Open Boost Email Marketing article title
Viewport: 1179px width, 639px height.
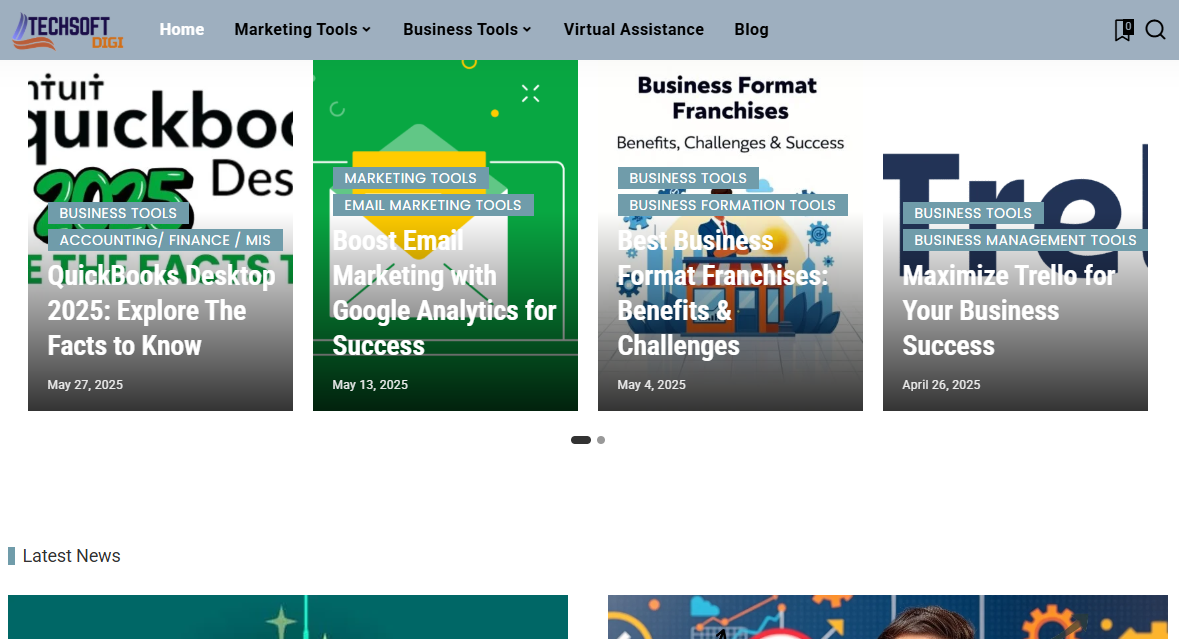(x=444, y=293)
